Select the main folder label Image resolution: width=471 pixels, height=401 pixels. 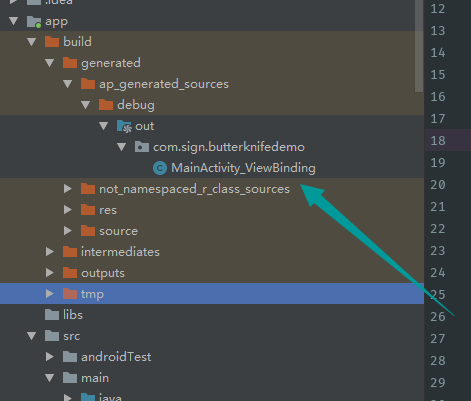[95, 378]
